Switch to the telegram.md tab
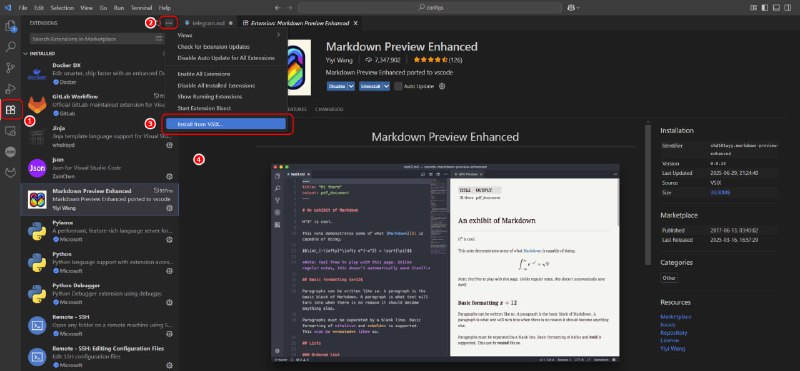Viewport: 800px width, 371px height. coord(208,23)
